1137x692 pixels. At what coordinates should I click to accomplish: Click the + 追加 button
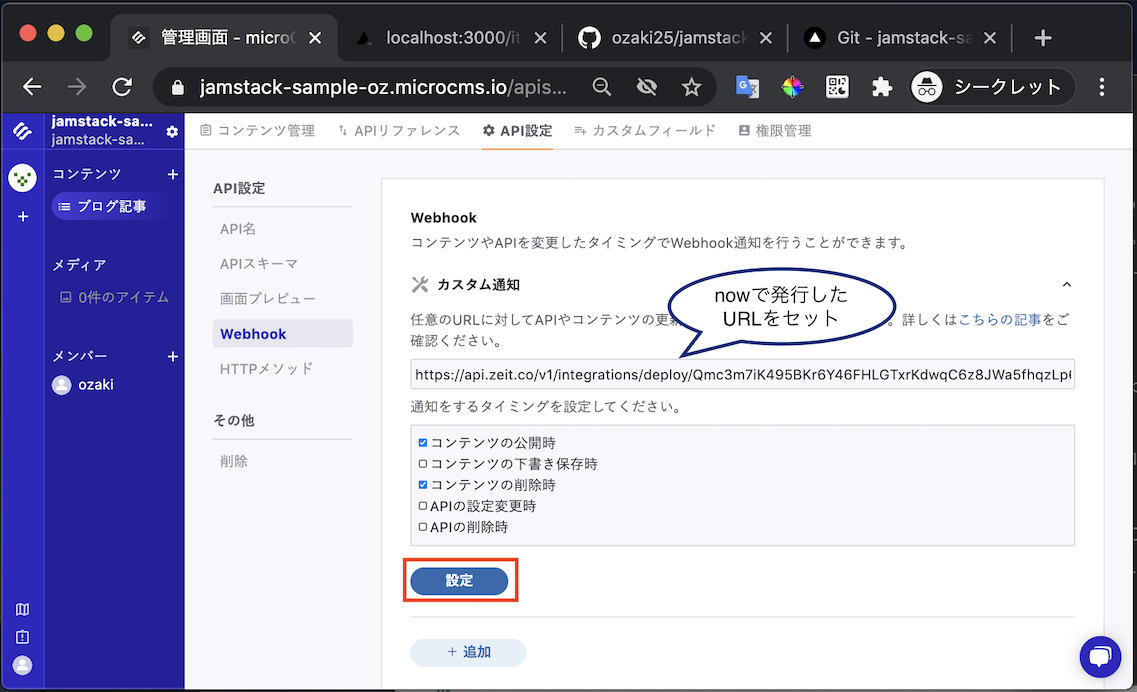pyautogui.click(x=468, y=652)
